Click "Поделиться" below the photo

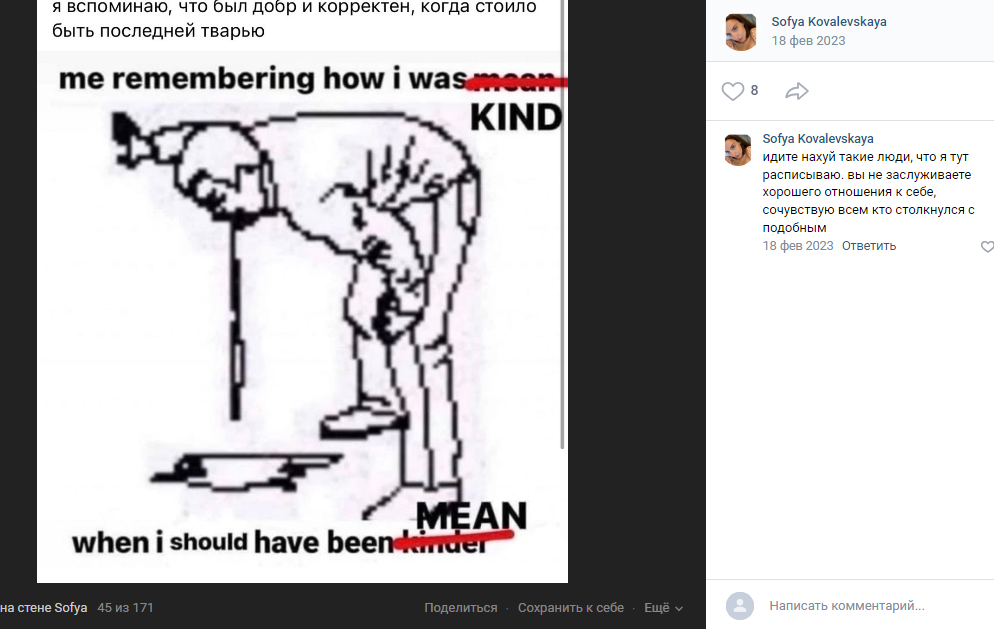click(x=461, y=607)
